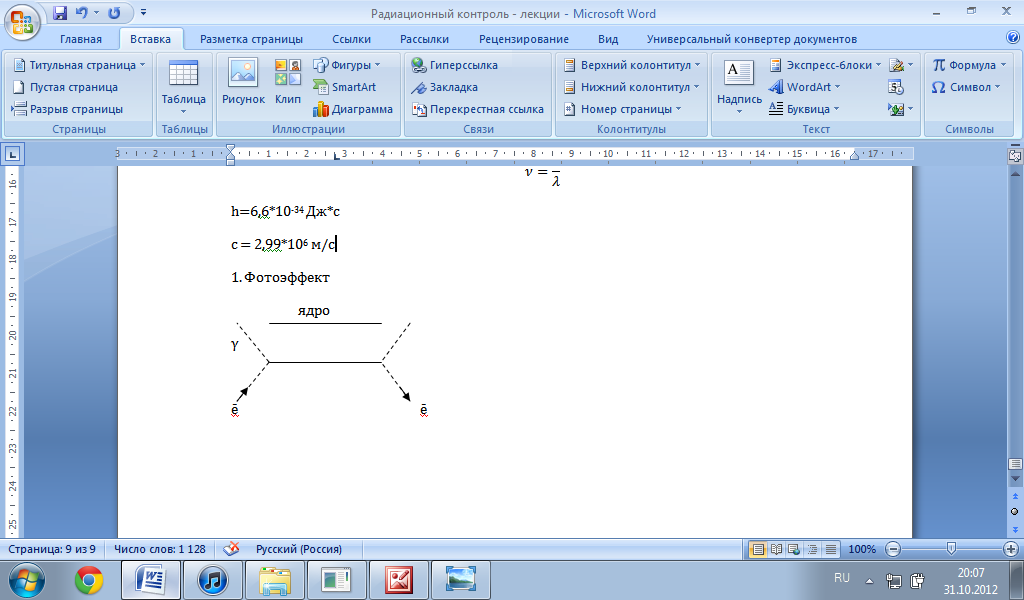Click Next Page double arrow

pos(1015,528)
